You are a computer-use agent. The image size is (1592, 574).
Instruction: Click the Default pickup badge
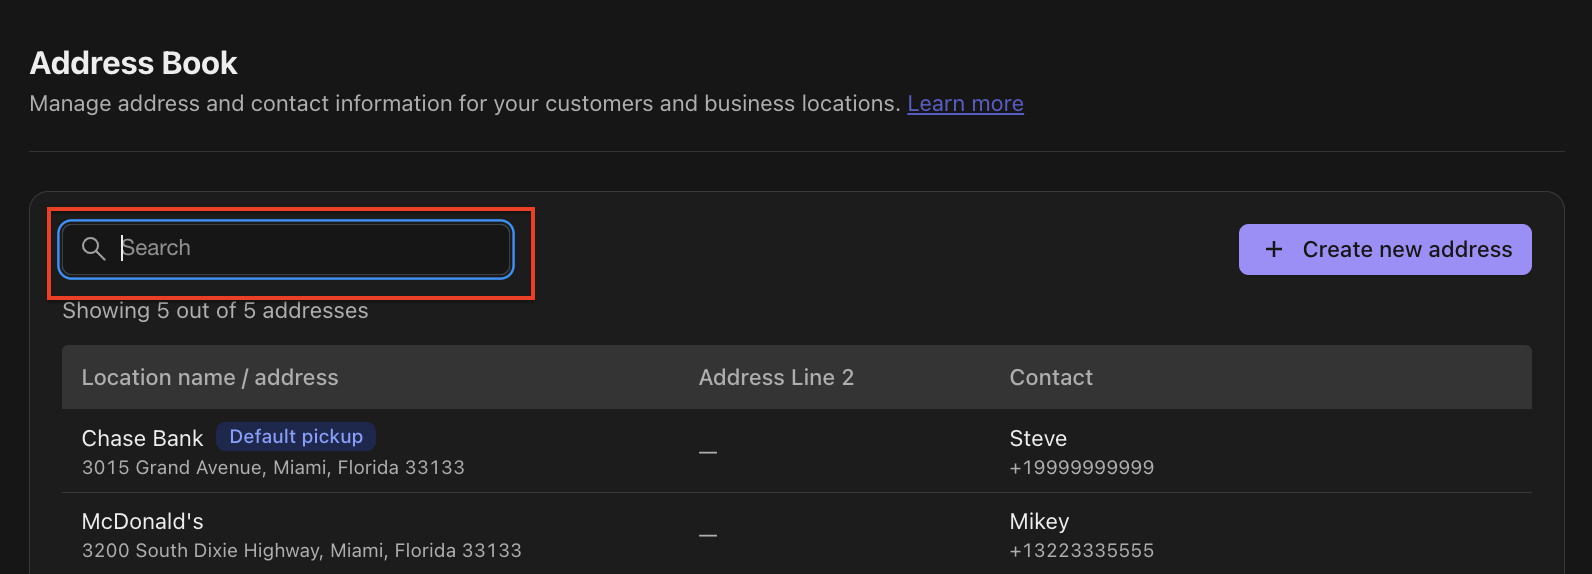296,437
